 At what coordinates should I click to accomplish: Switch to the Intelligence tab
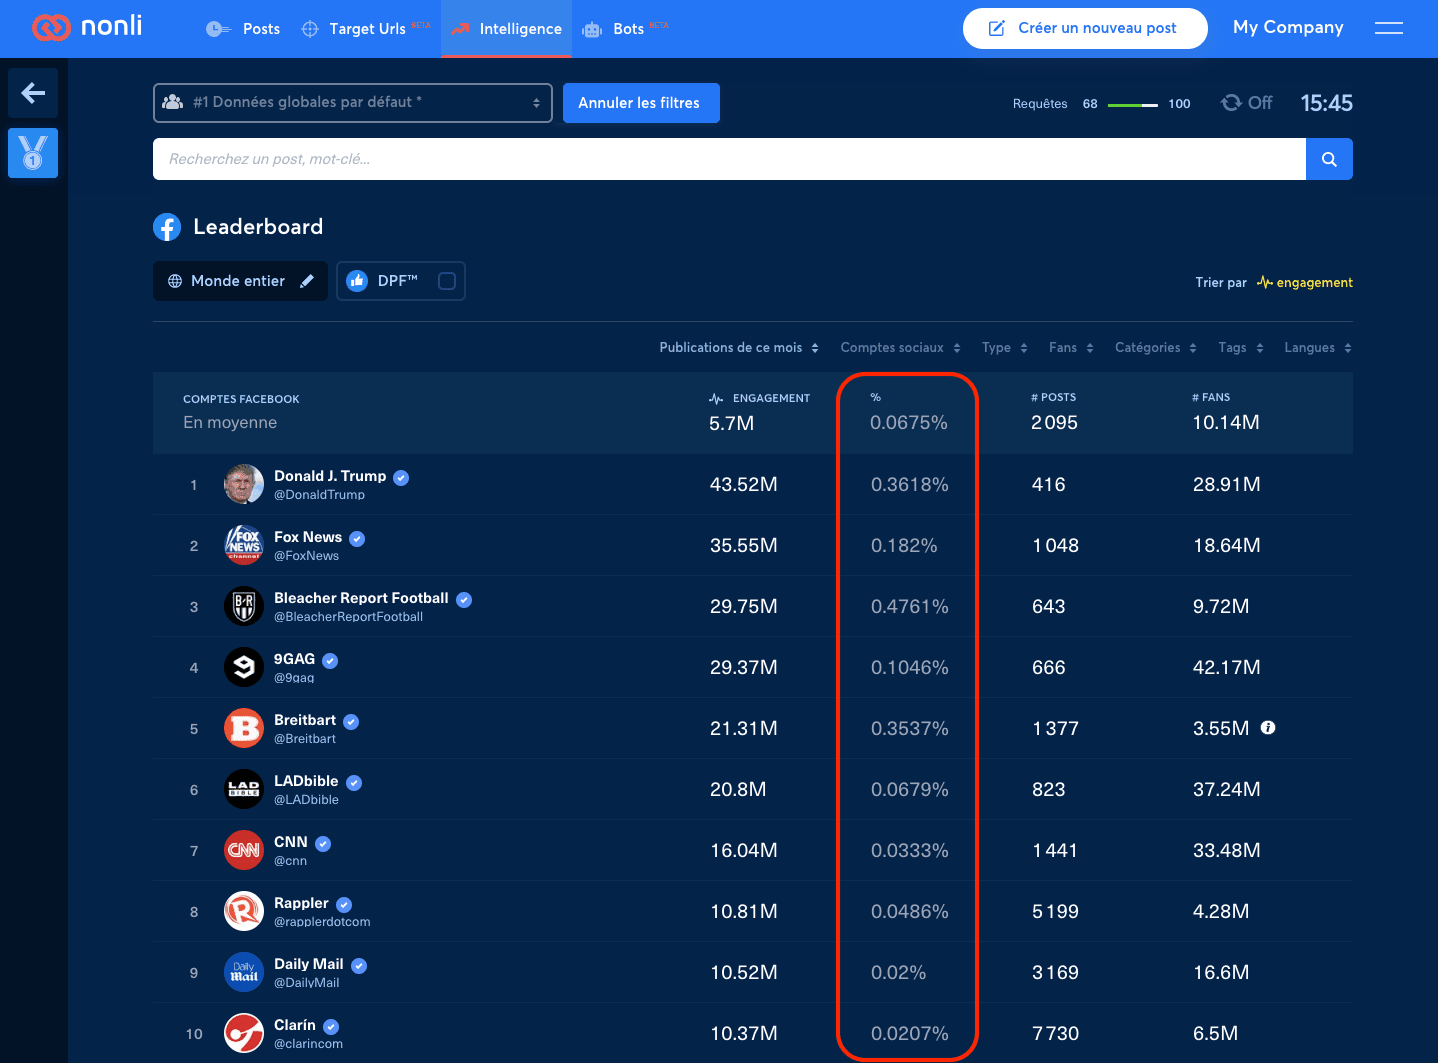pos(507,29)
